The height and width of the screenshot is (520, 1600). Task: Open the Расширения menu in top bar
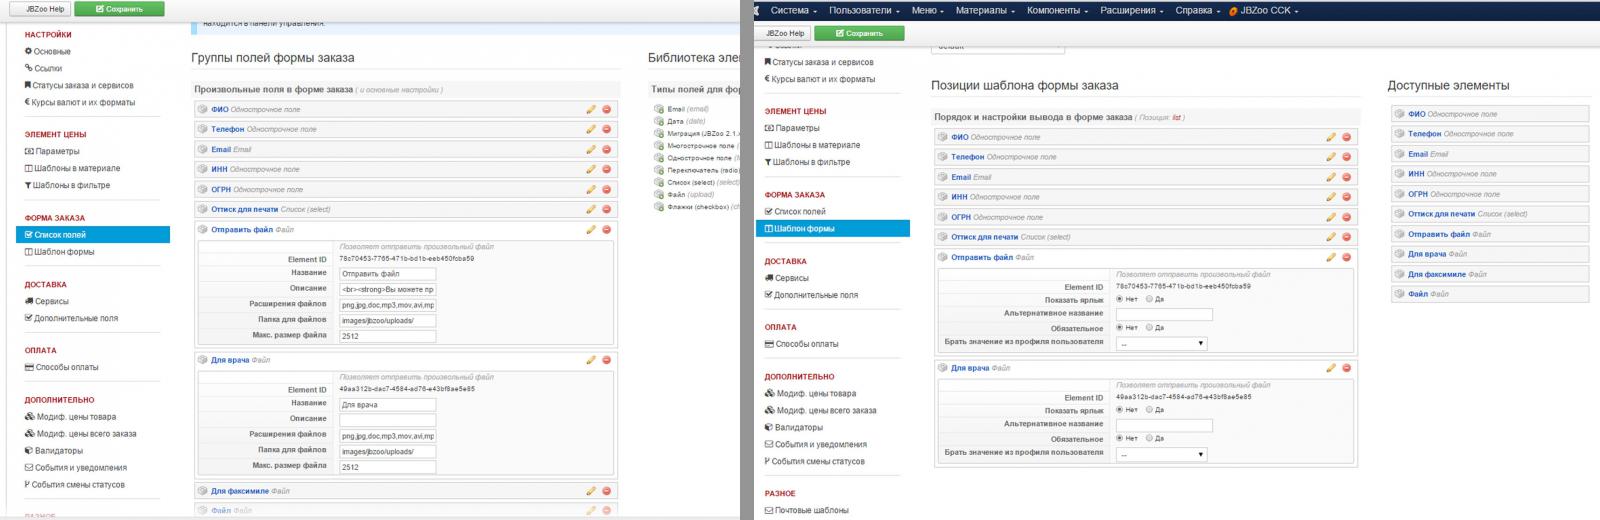click(1132, 10)
